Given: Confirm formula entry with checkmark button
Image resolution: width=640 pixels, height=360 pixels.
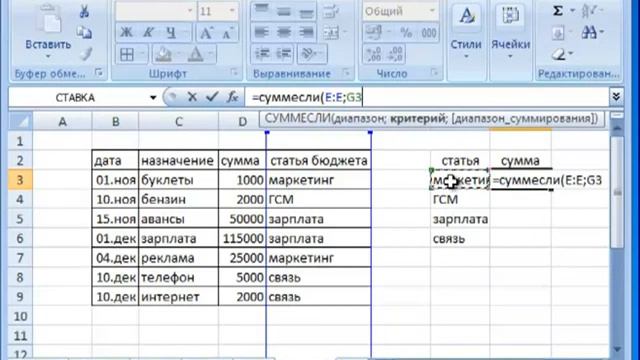Looking at the screenshot, I should tap(212, 97).
